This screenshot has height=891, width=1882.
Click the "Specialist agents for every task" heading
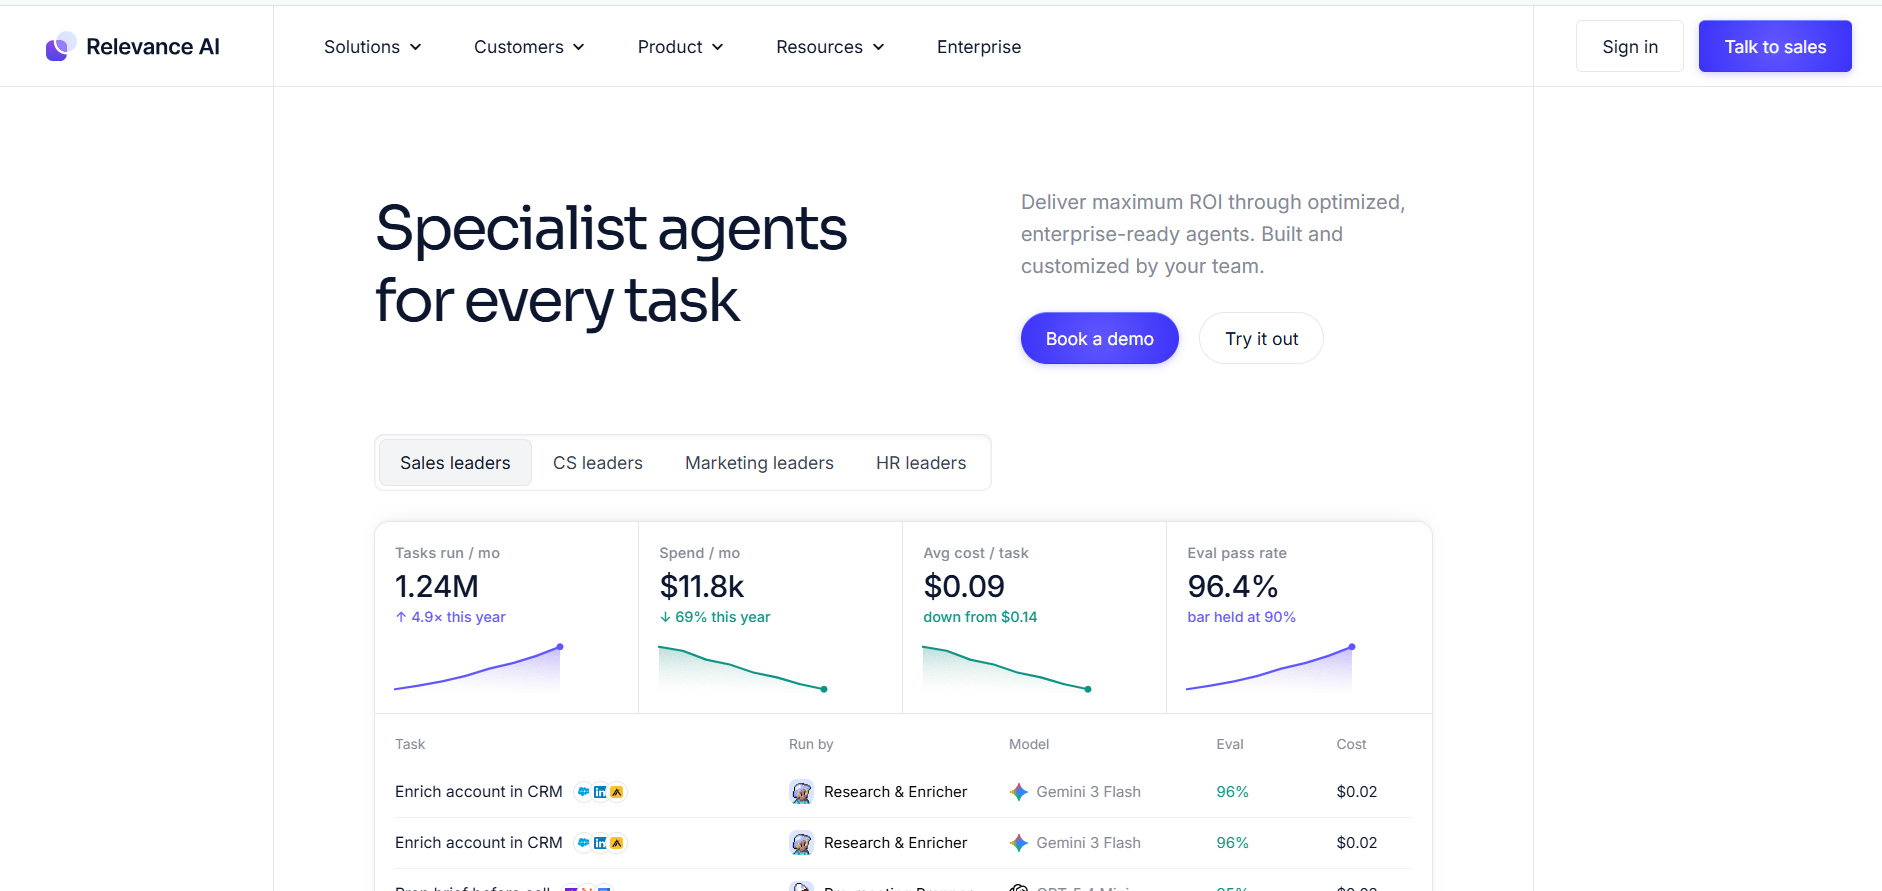[x=611, y=264]
